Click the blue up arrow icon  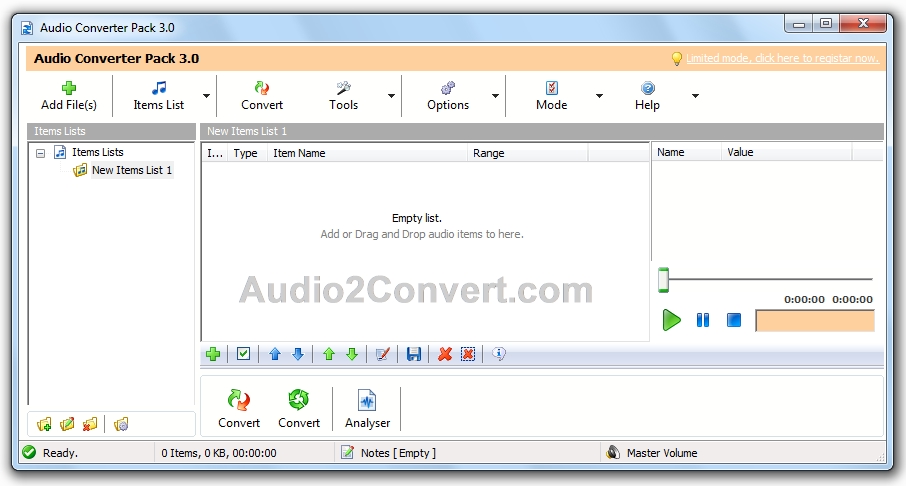[275, 354]
